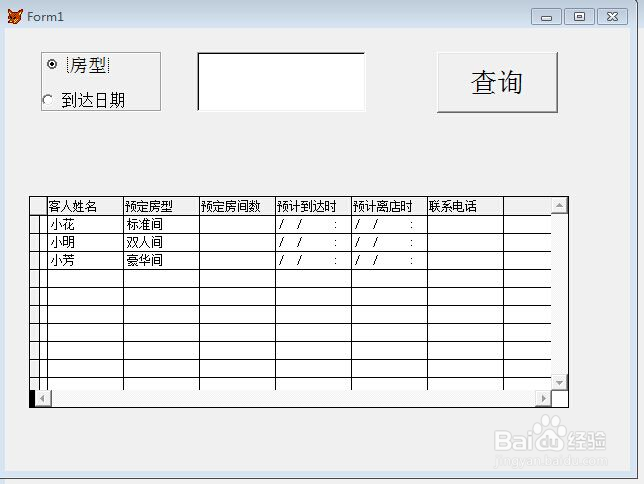Select the 豪华间 cell

coord(161,260)
